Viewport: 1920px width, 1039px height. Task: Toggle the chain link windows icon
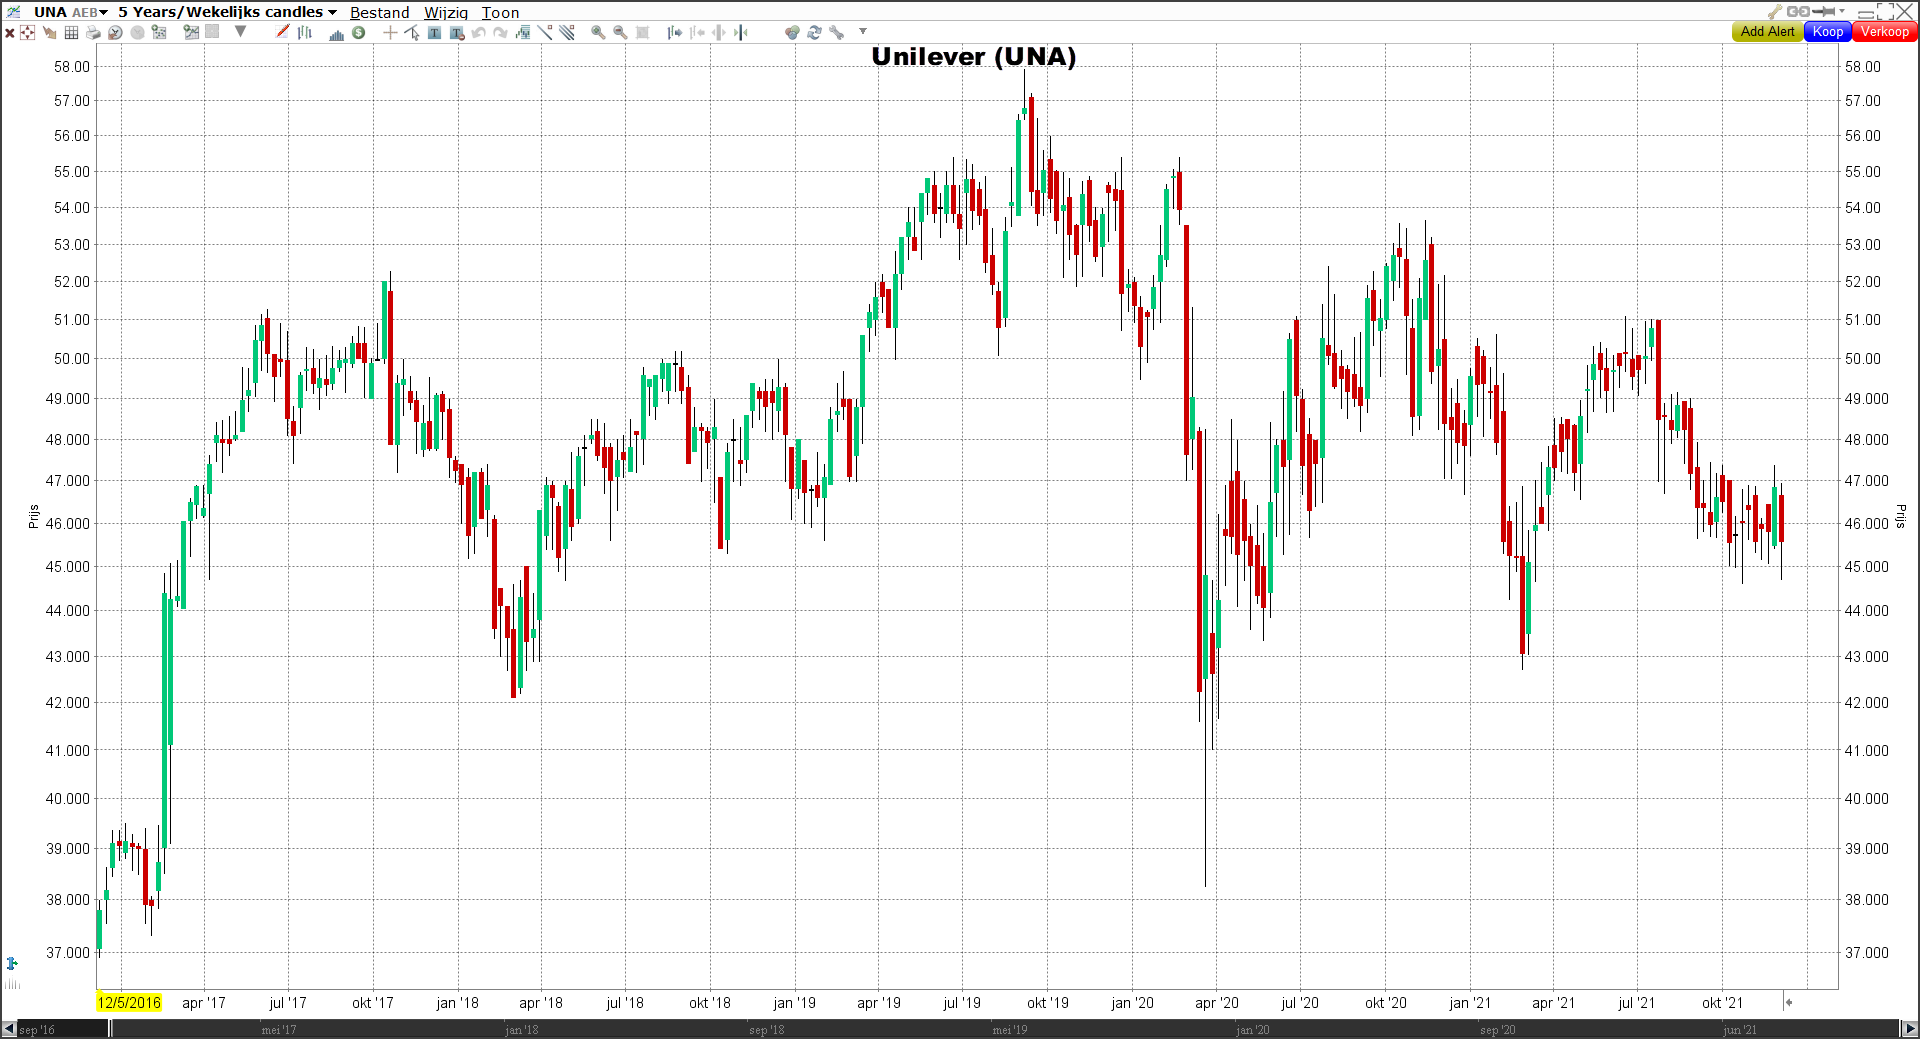pyautogui.click(x=1798, y=11)
